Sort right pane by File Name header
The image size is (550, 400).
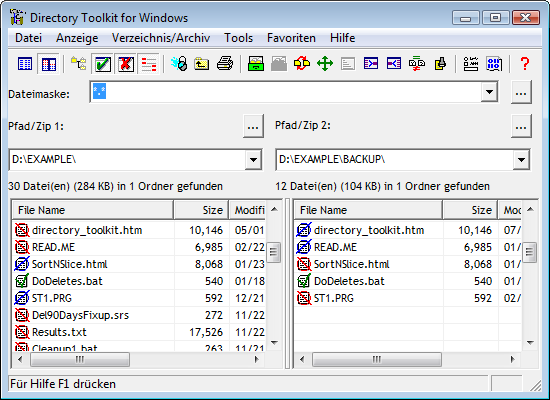click(x=368, y=210)
